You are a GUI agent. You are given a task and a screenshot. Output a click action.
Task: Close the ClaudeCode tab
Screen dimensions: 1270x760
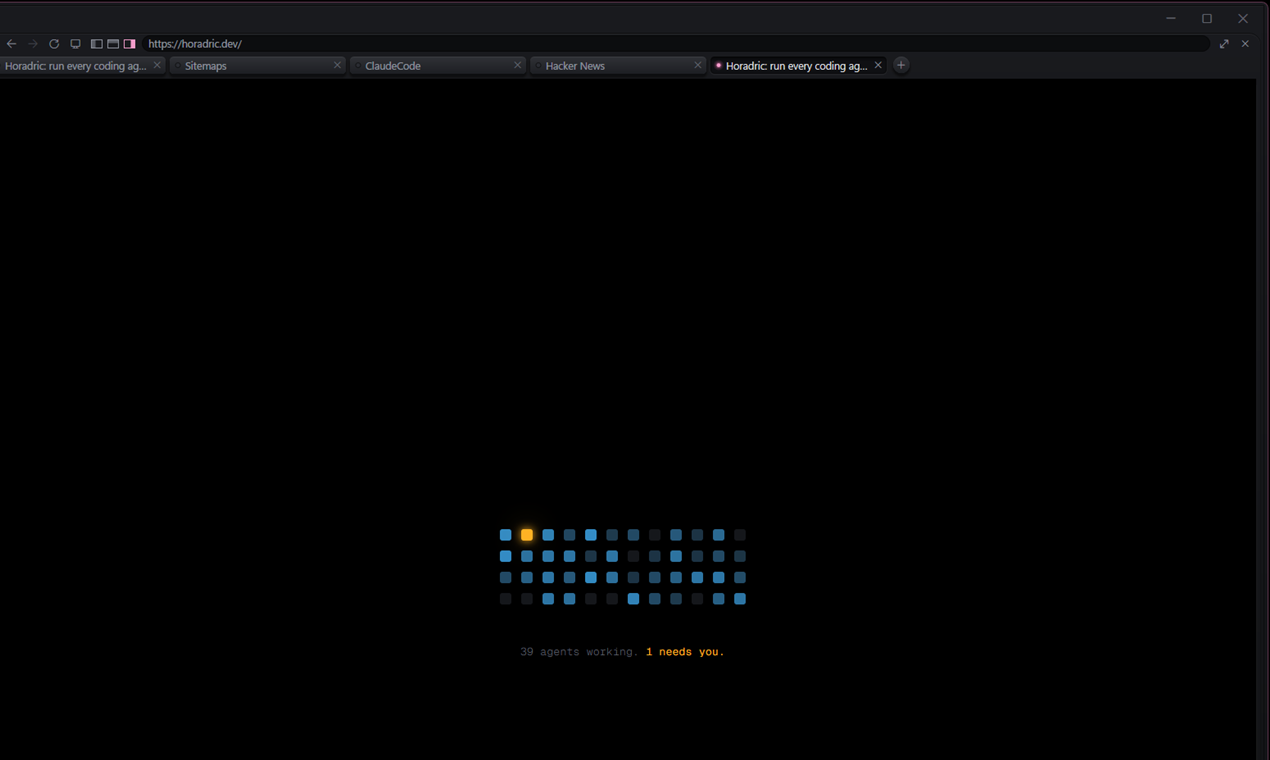coord(517,65)
